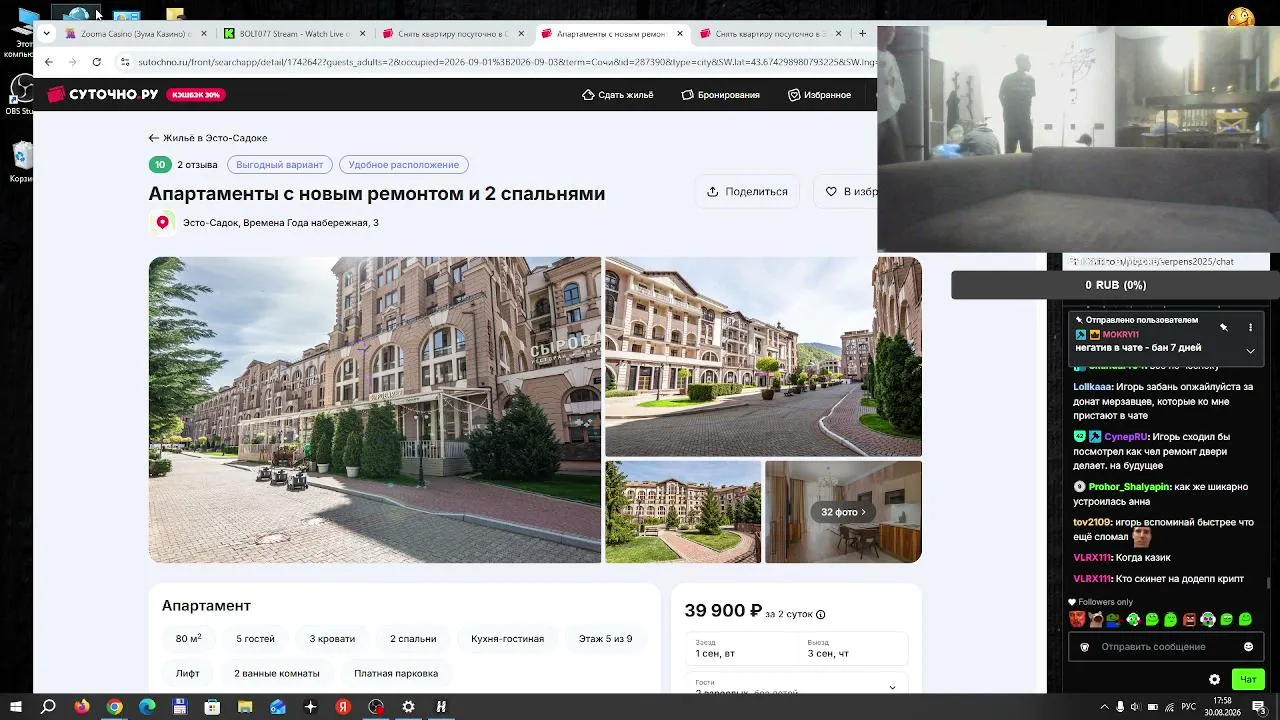Launch Firefox from the taskbar
Screen dimensions: 1280x720
[x=82, y=707]
